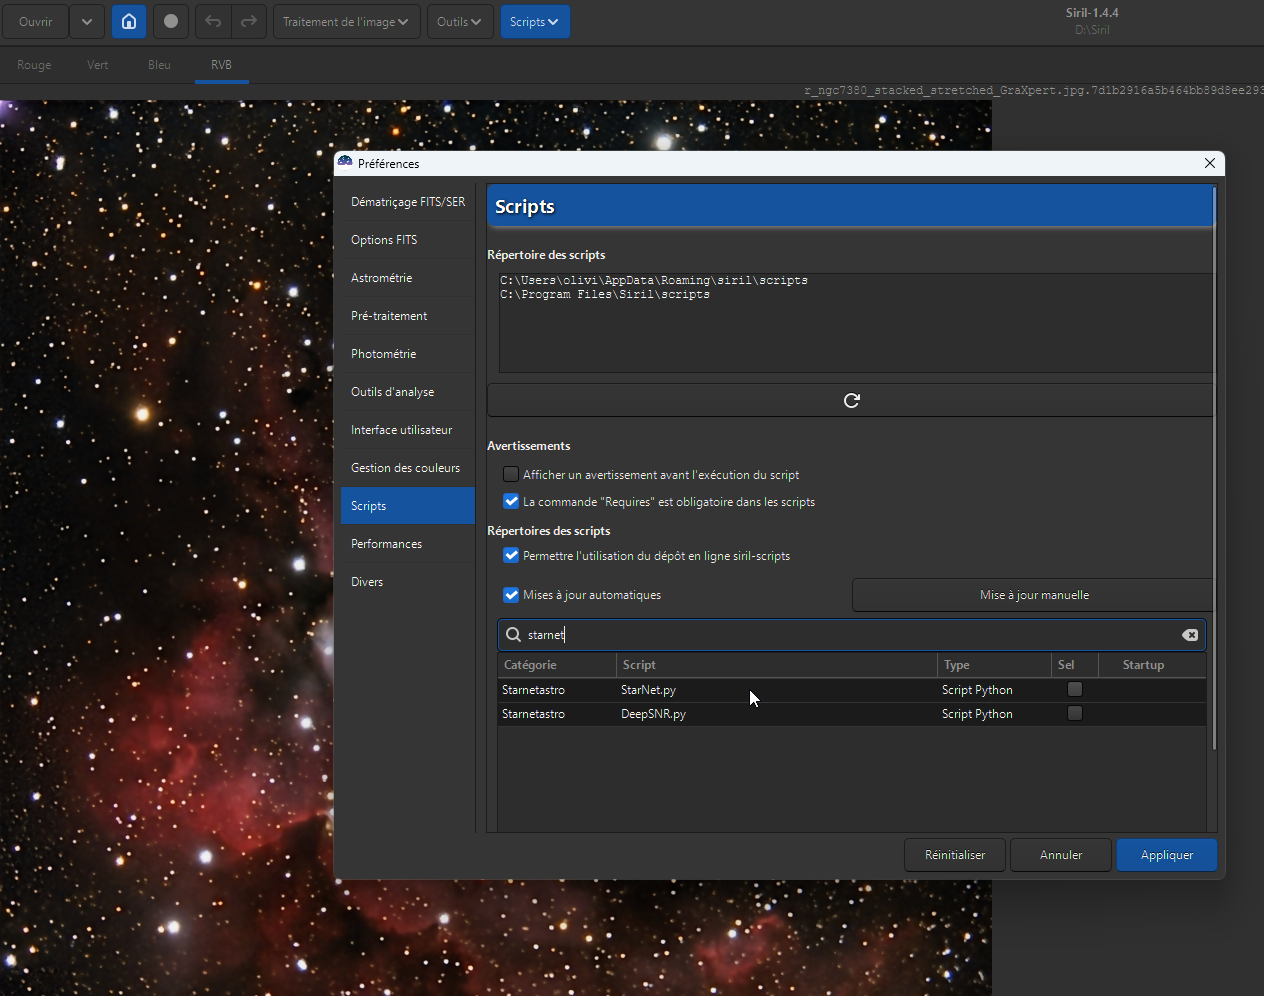Screen dimensions: 1264x996
Task: Open the Outils dropdown menu
Action: click(459, 21)
